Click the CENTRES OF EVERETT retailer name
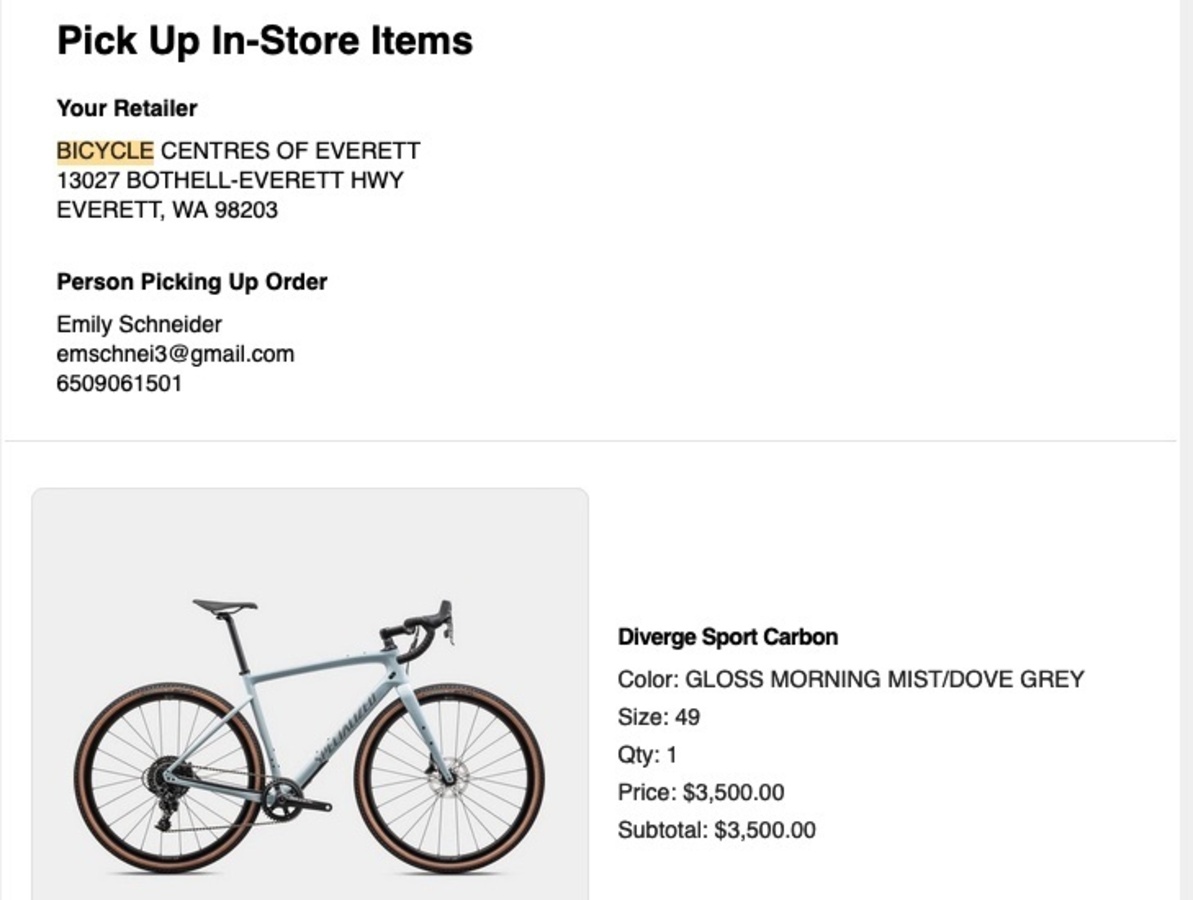 coord(290,151)
